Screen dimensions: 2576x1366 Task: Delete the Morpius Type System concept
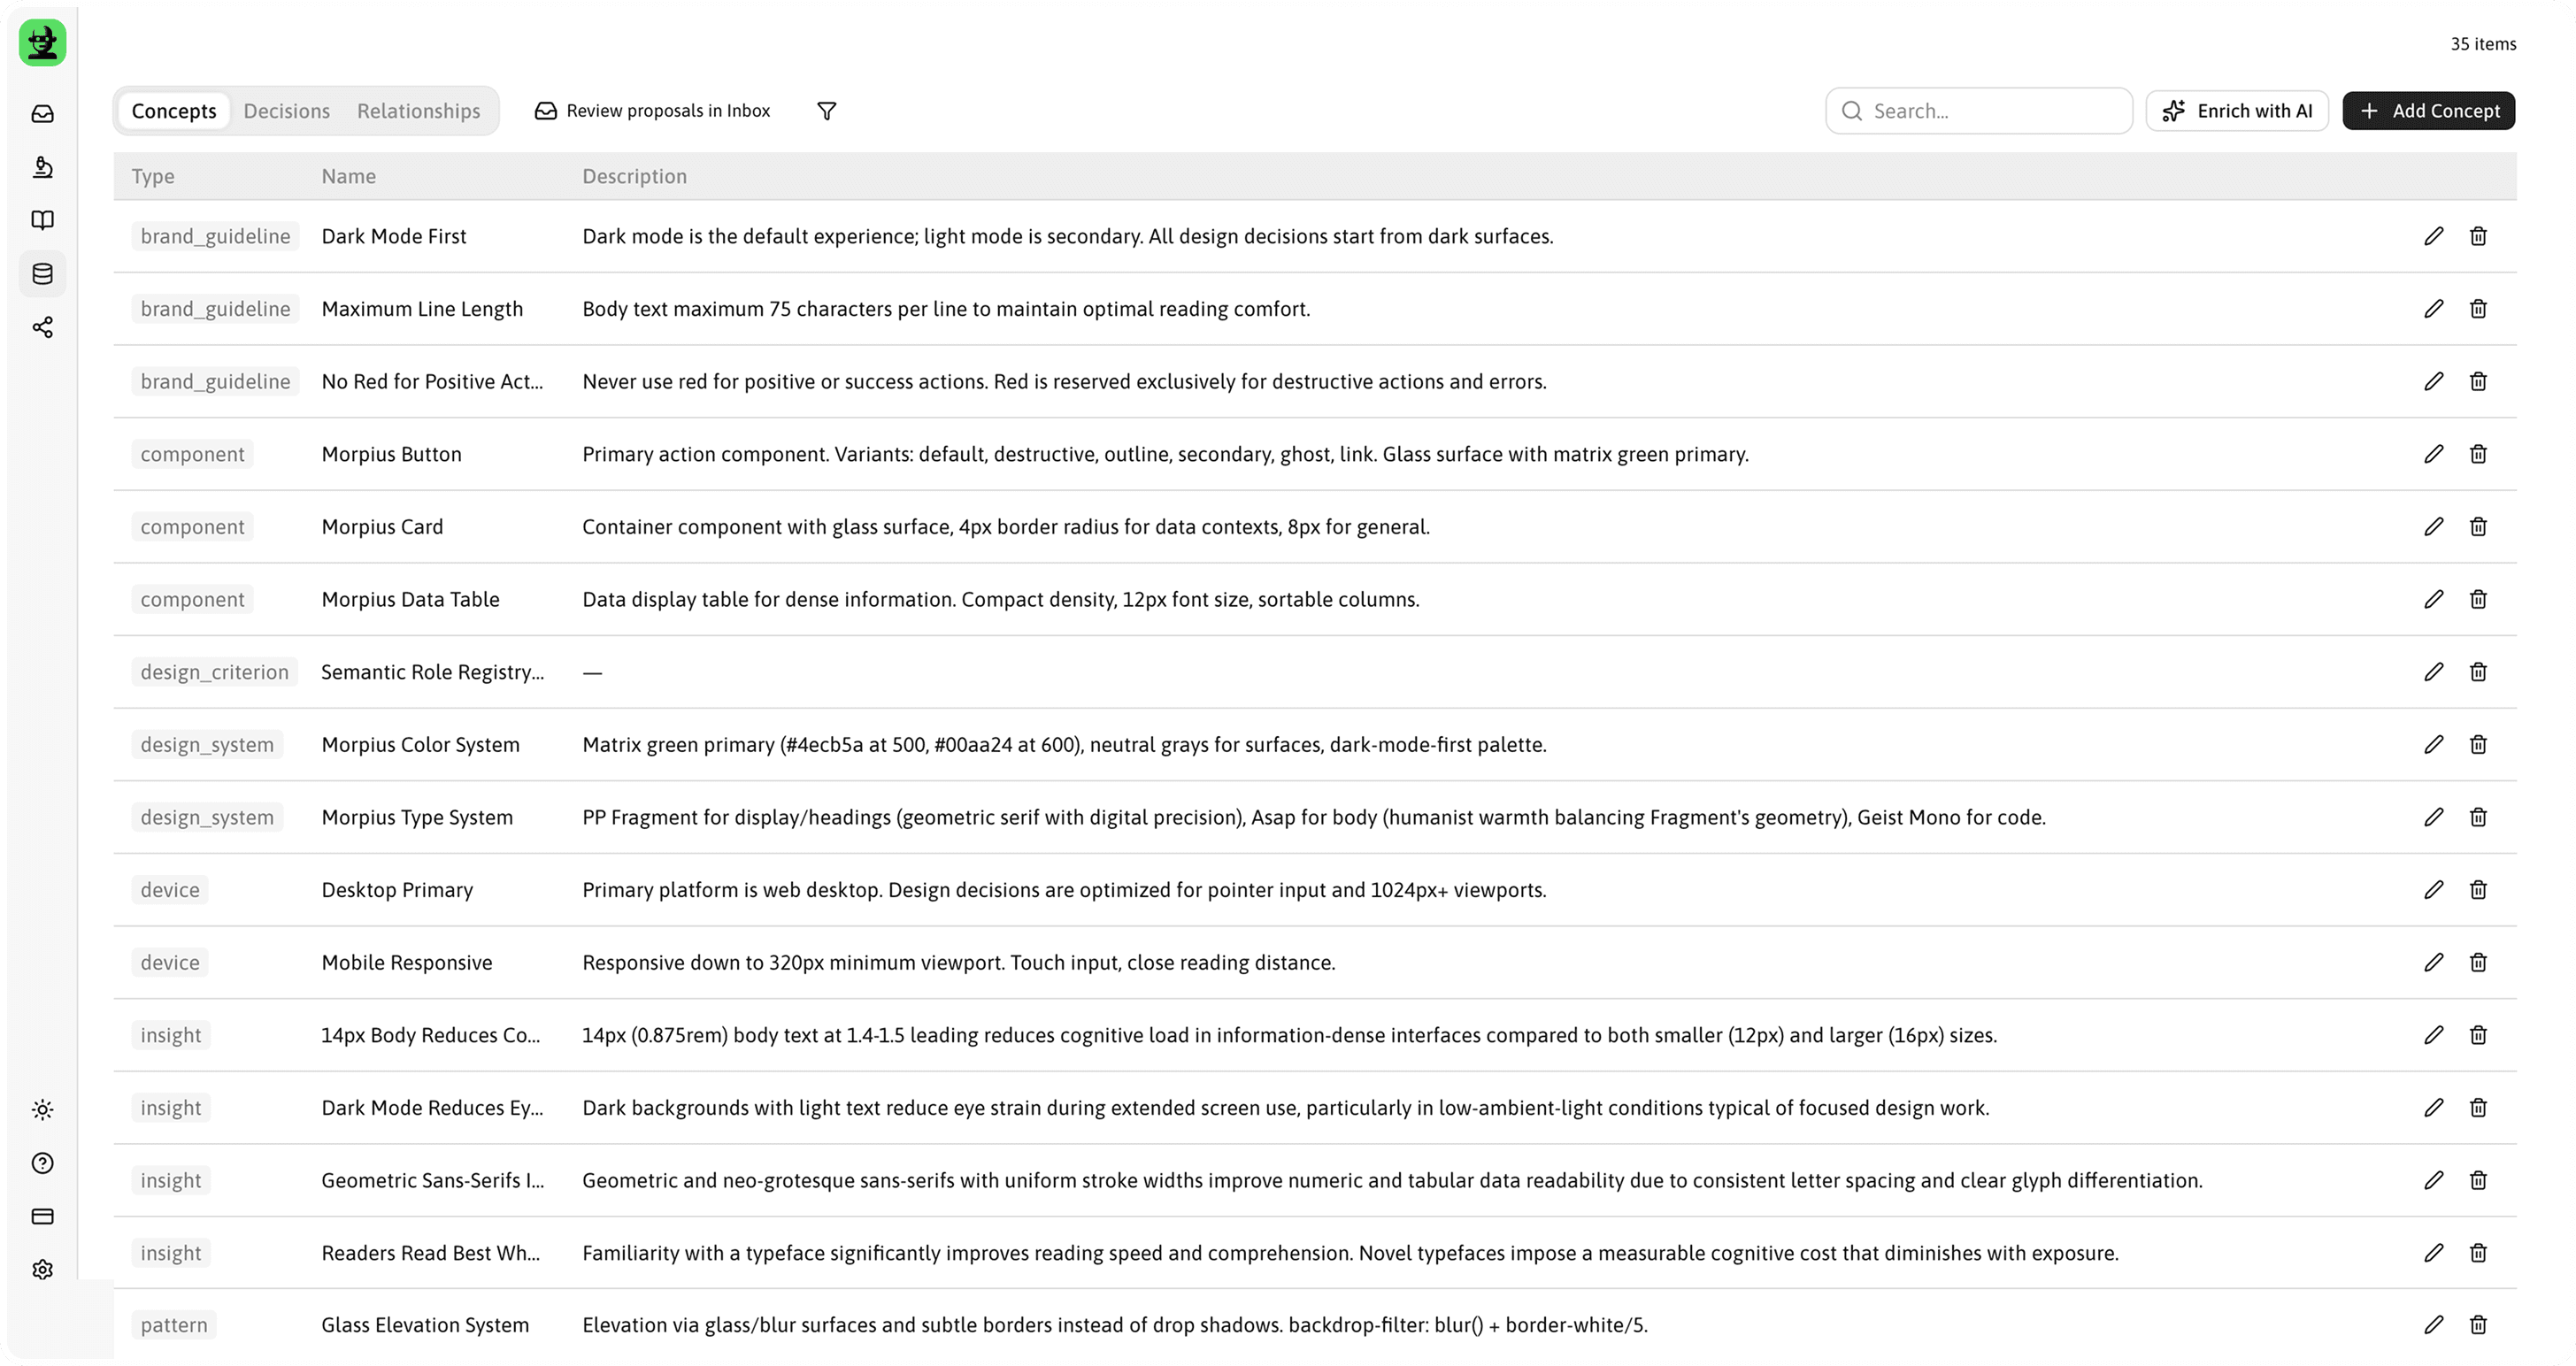(x=2478, y=817)
